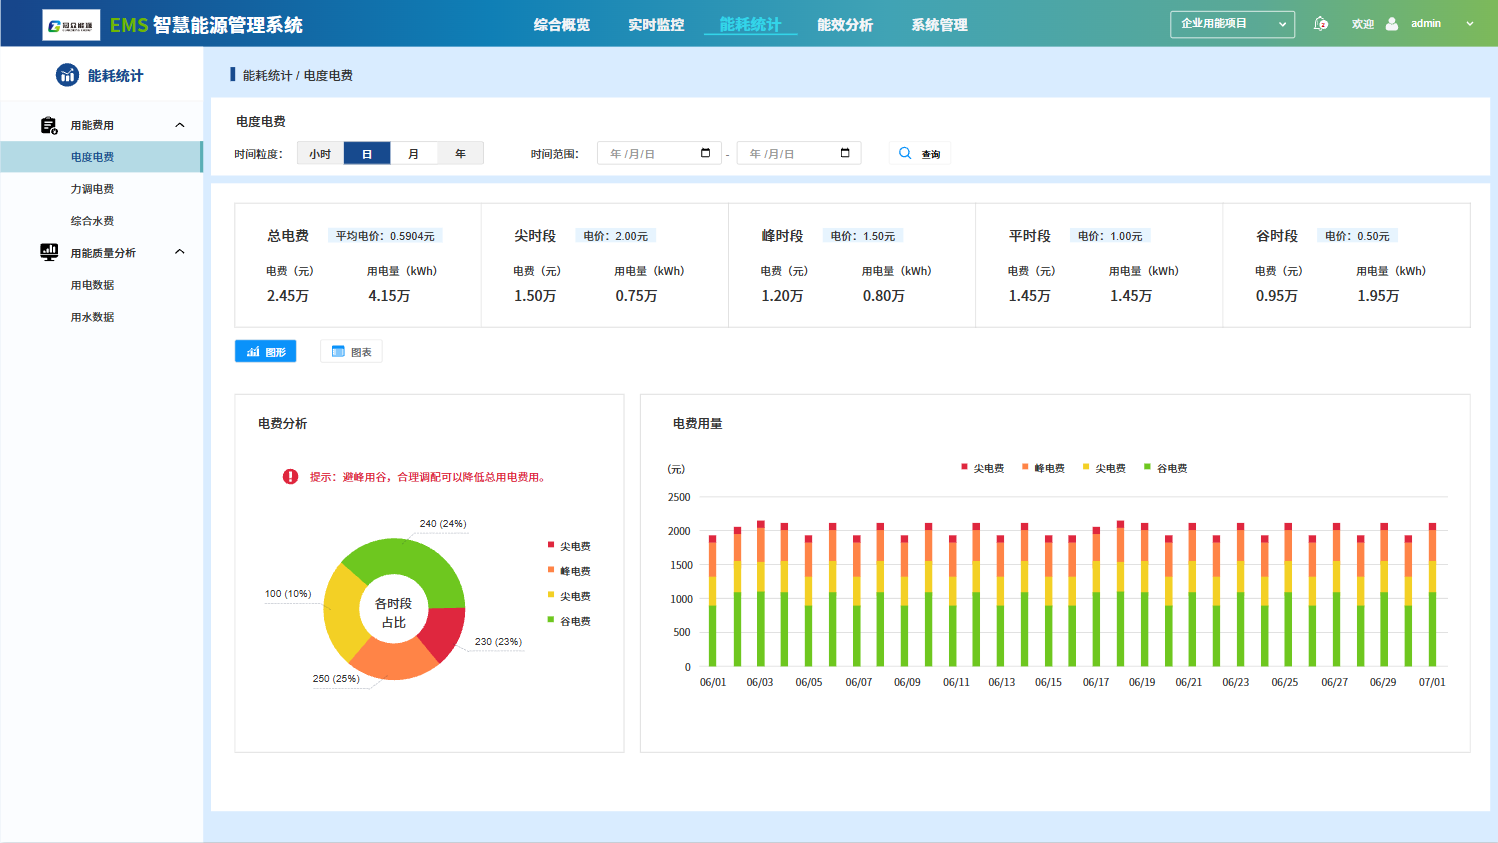Switch time granularity to 月

point(413,154)
